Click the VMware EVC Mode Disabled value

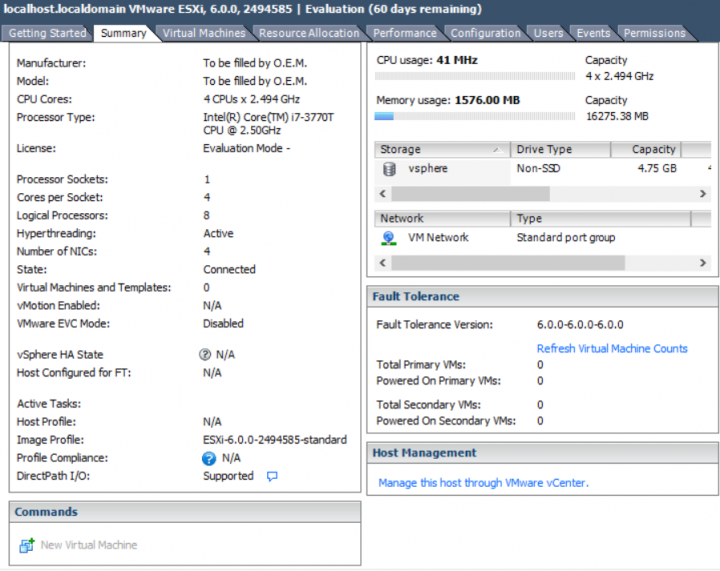pos(223,324)
